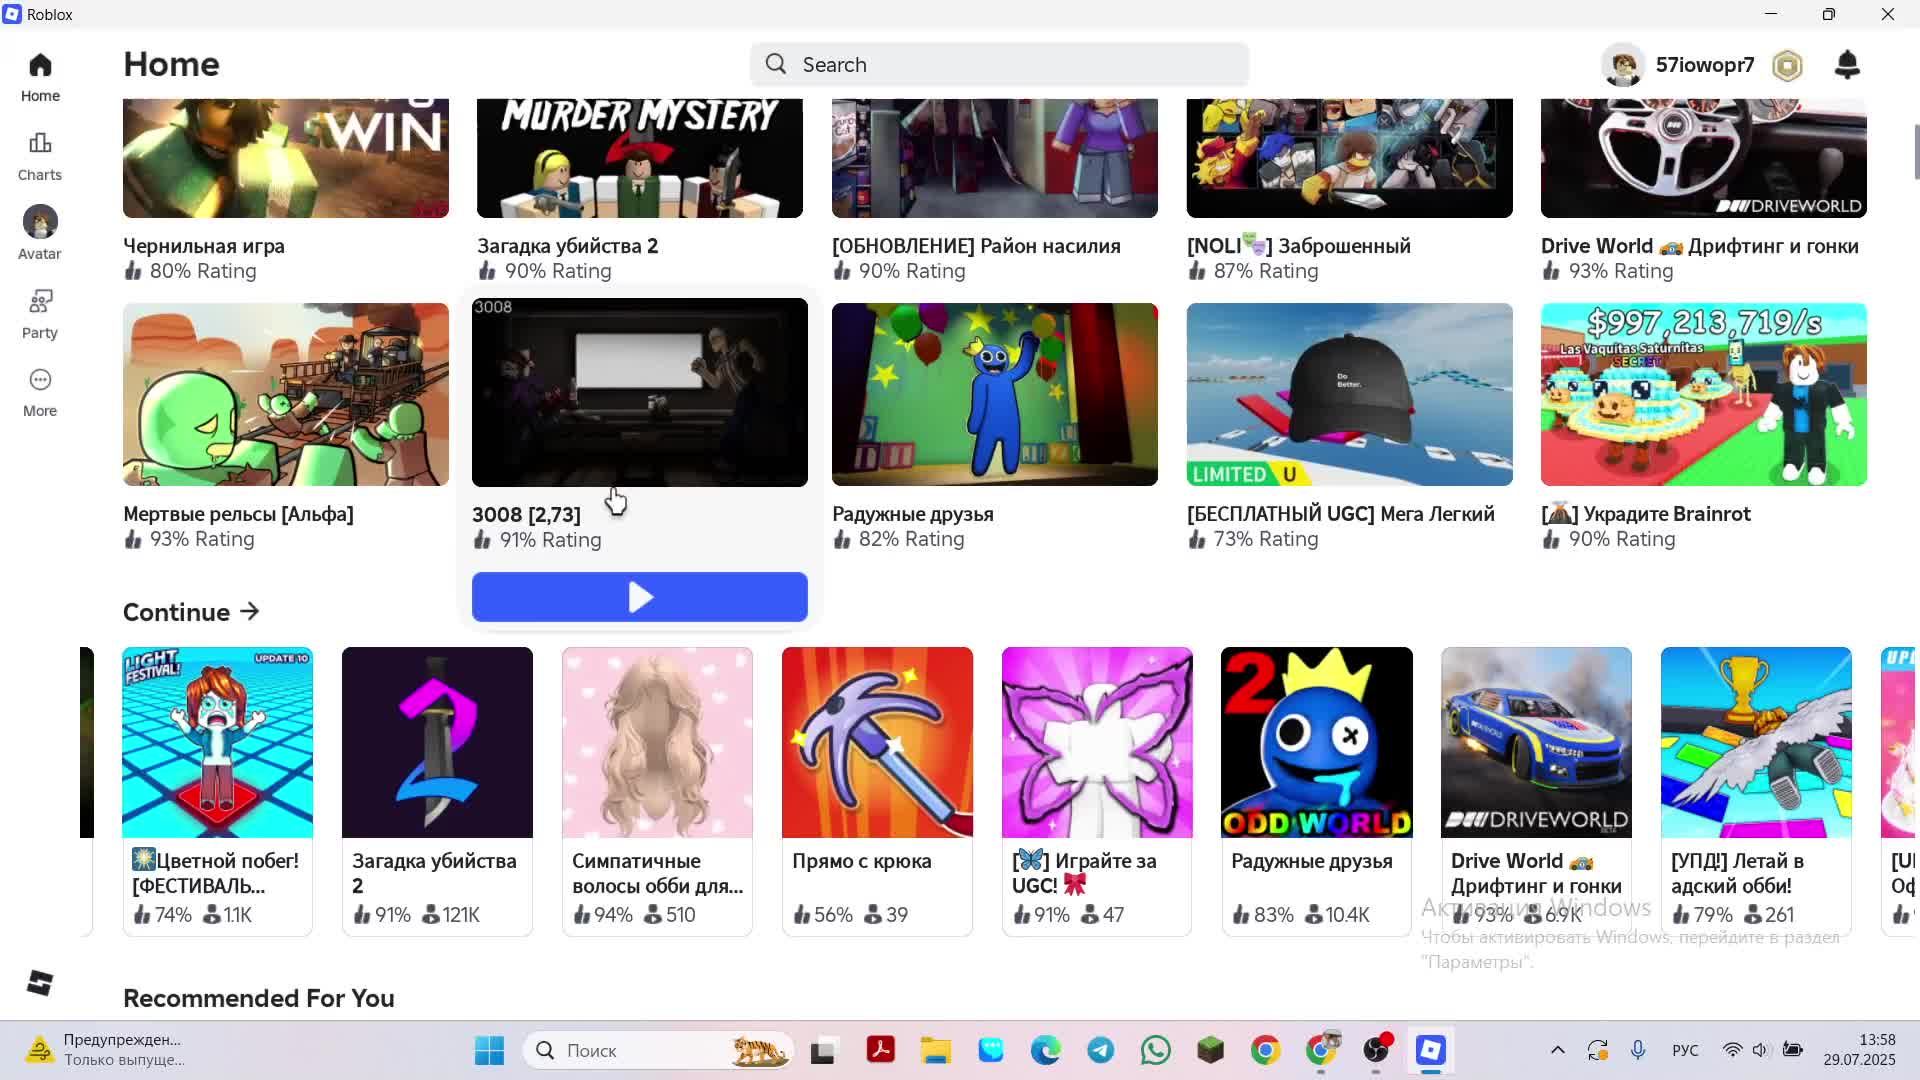
Task: Open the notifications bell
Action: [1847, 65]
